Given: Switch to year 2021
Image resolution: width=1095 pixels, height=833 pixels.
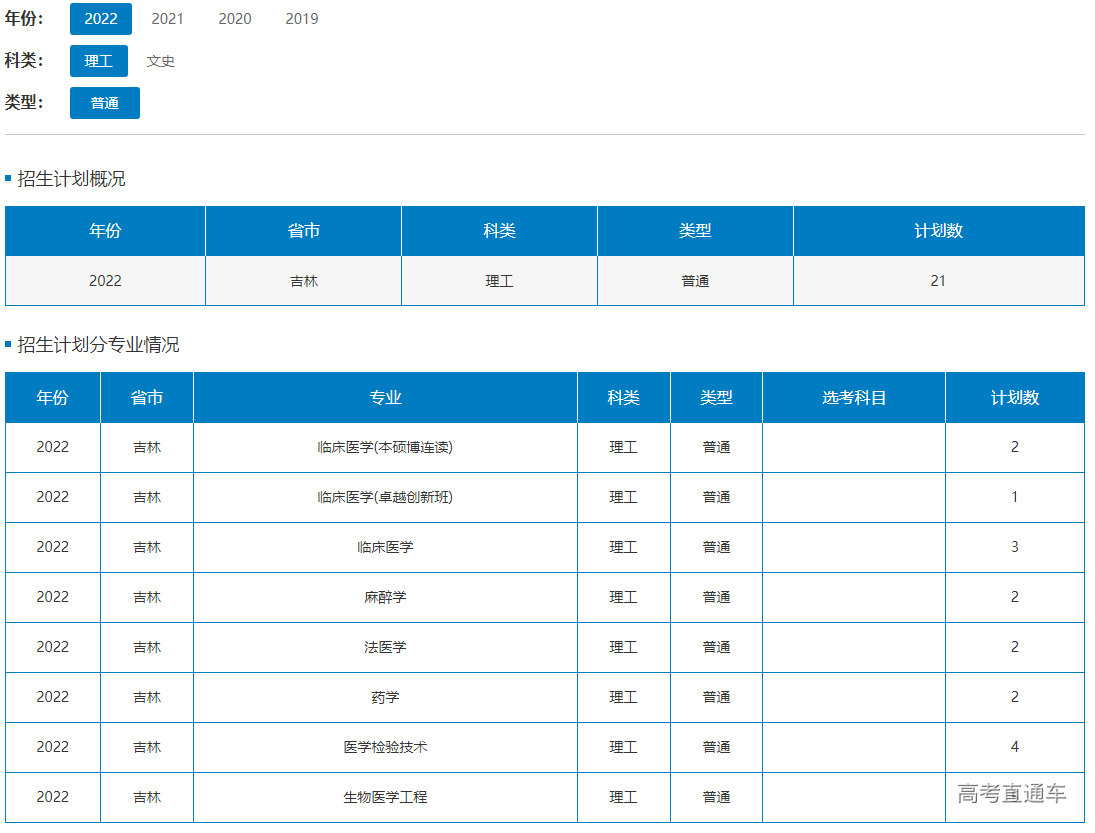Looking at the screenshot, I should (x=167, y=19).
